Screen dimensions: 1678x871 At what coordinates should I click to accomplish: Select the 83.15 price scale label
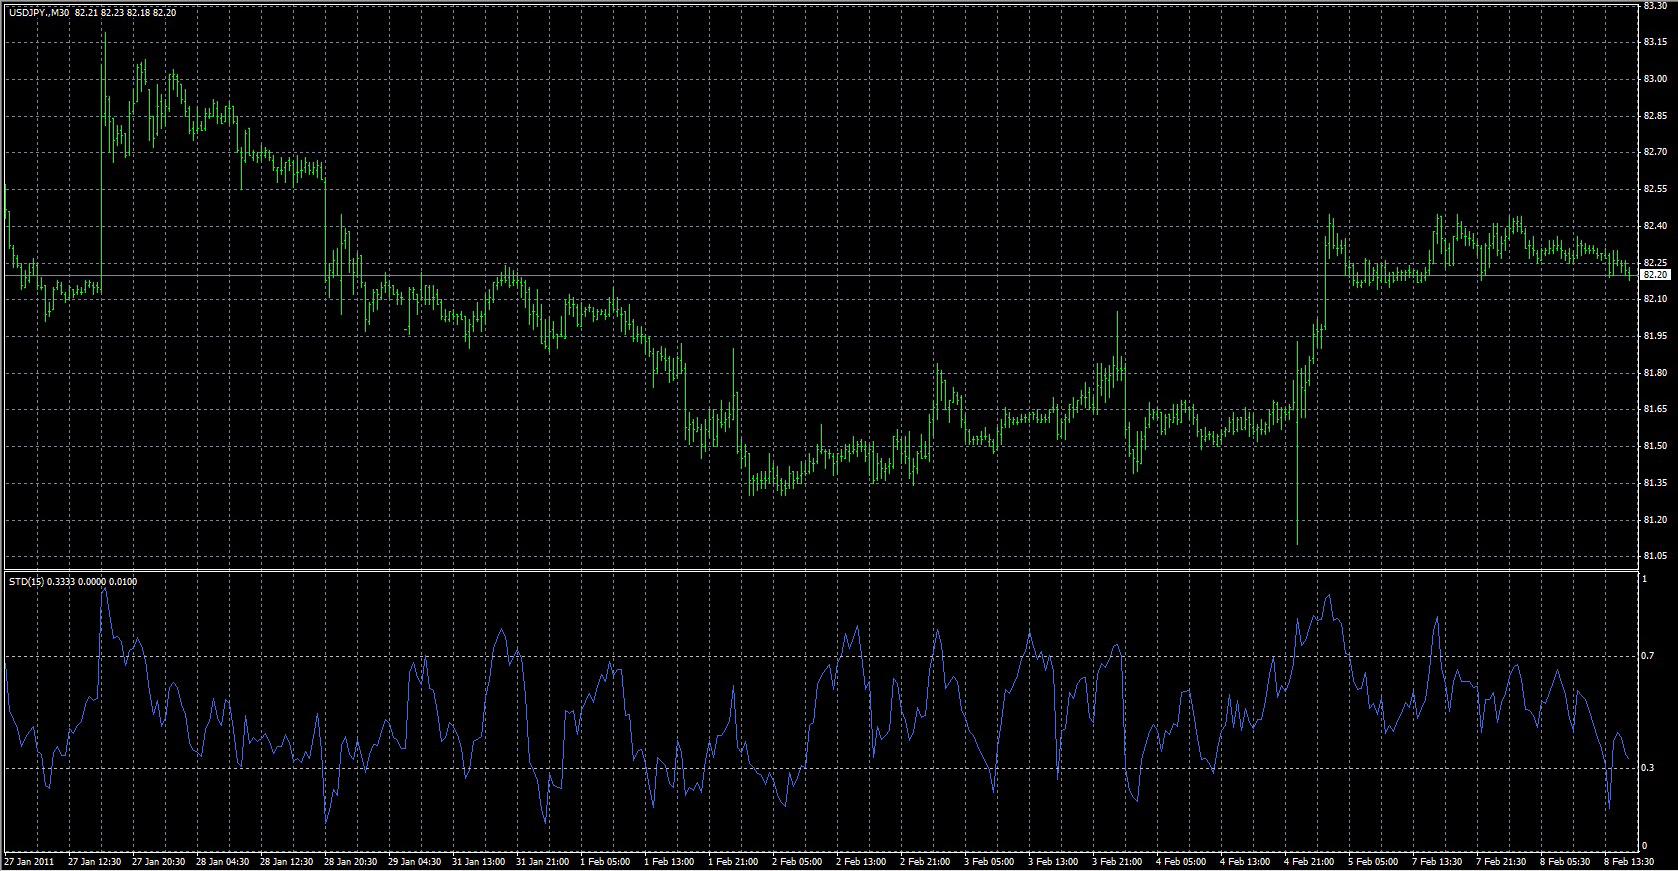coord(1654,42)
